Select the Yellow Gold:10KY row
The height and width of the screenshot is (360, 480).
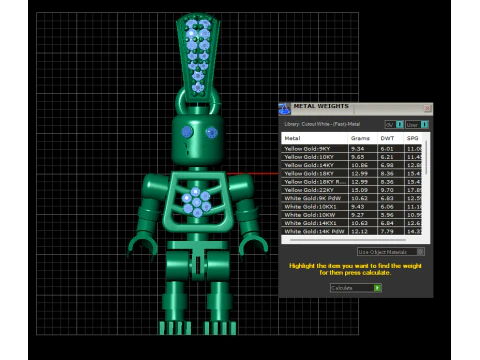point(352,157)
